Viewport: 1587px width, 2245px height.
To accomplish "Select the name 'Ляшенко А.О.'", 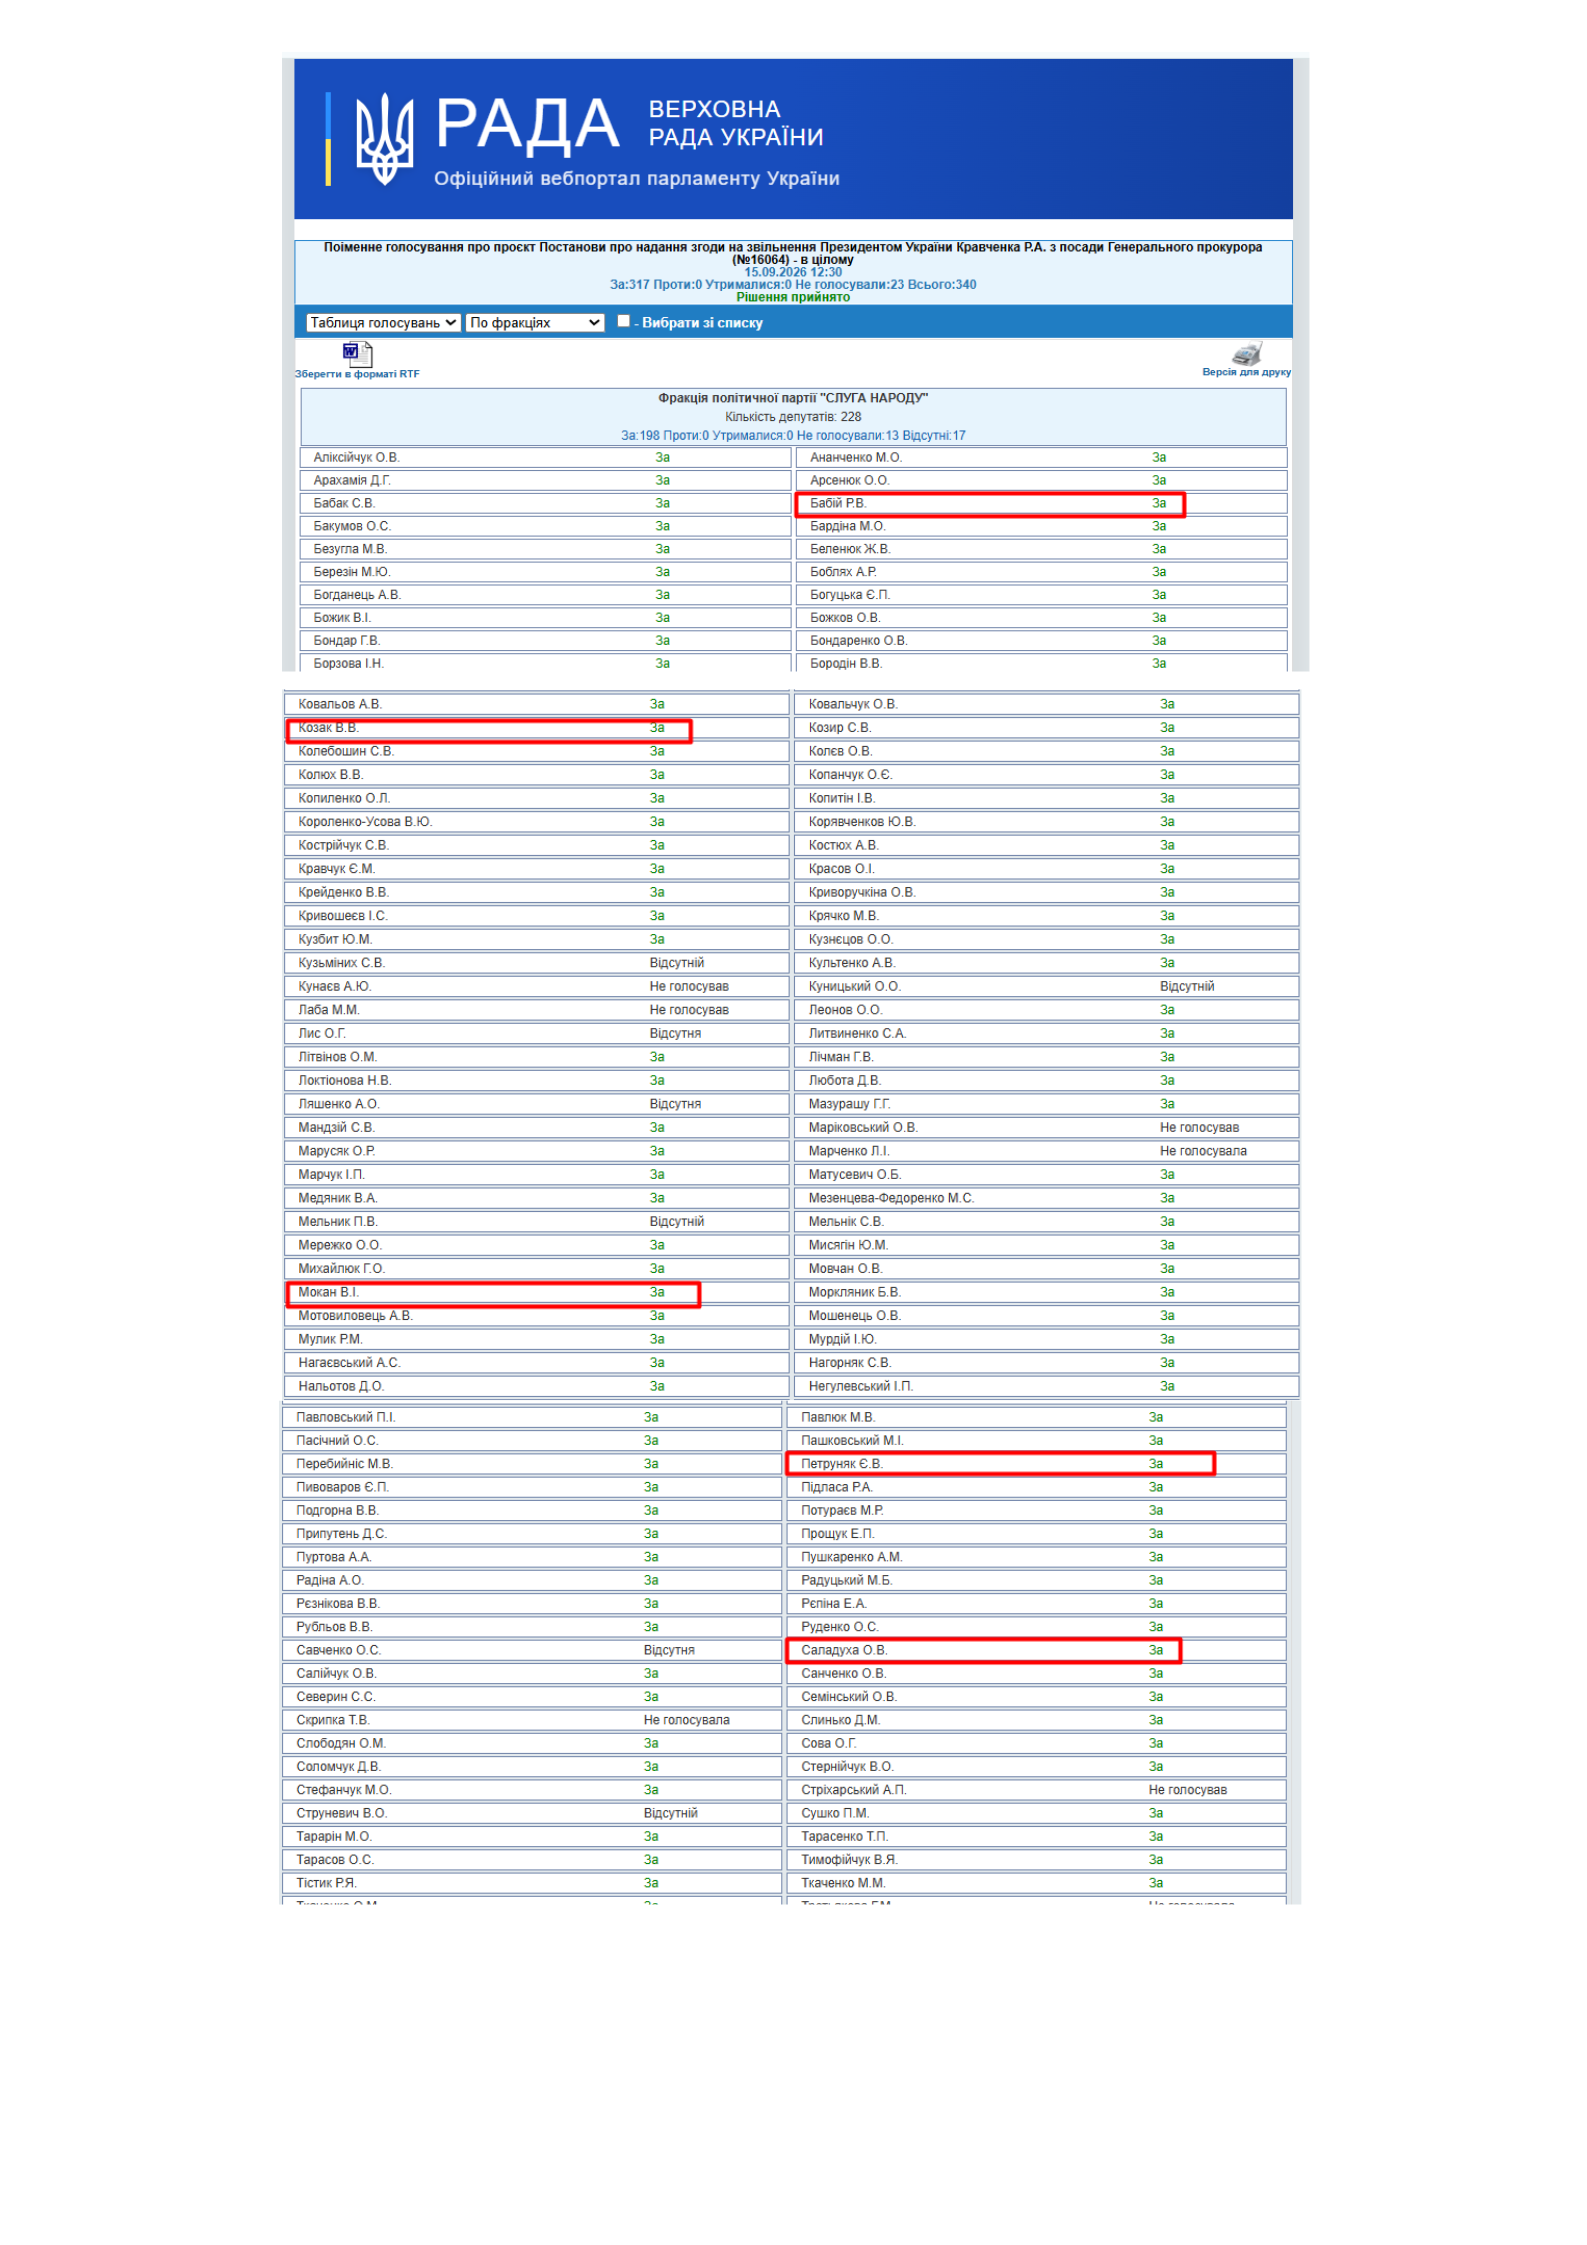I will (x=339, y=1105).
